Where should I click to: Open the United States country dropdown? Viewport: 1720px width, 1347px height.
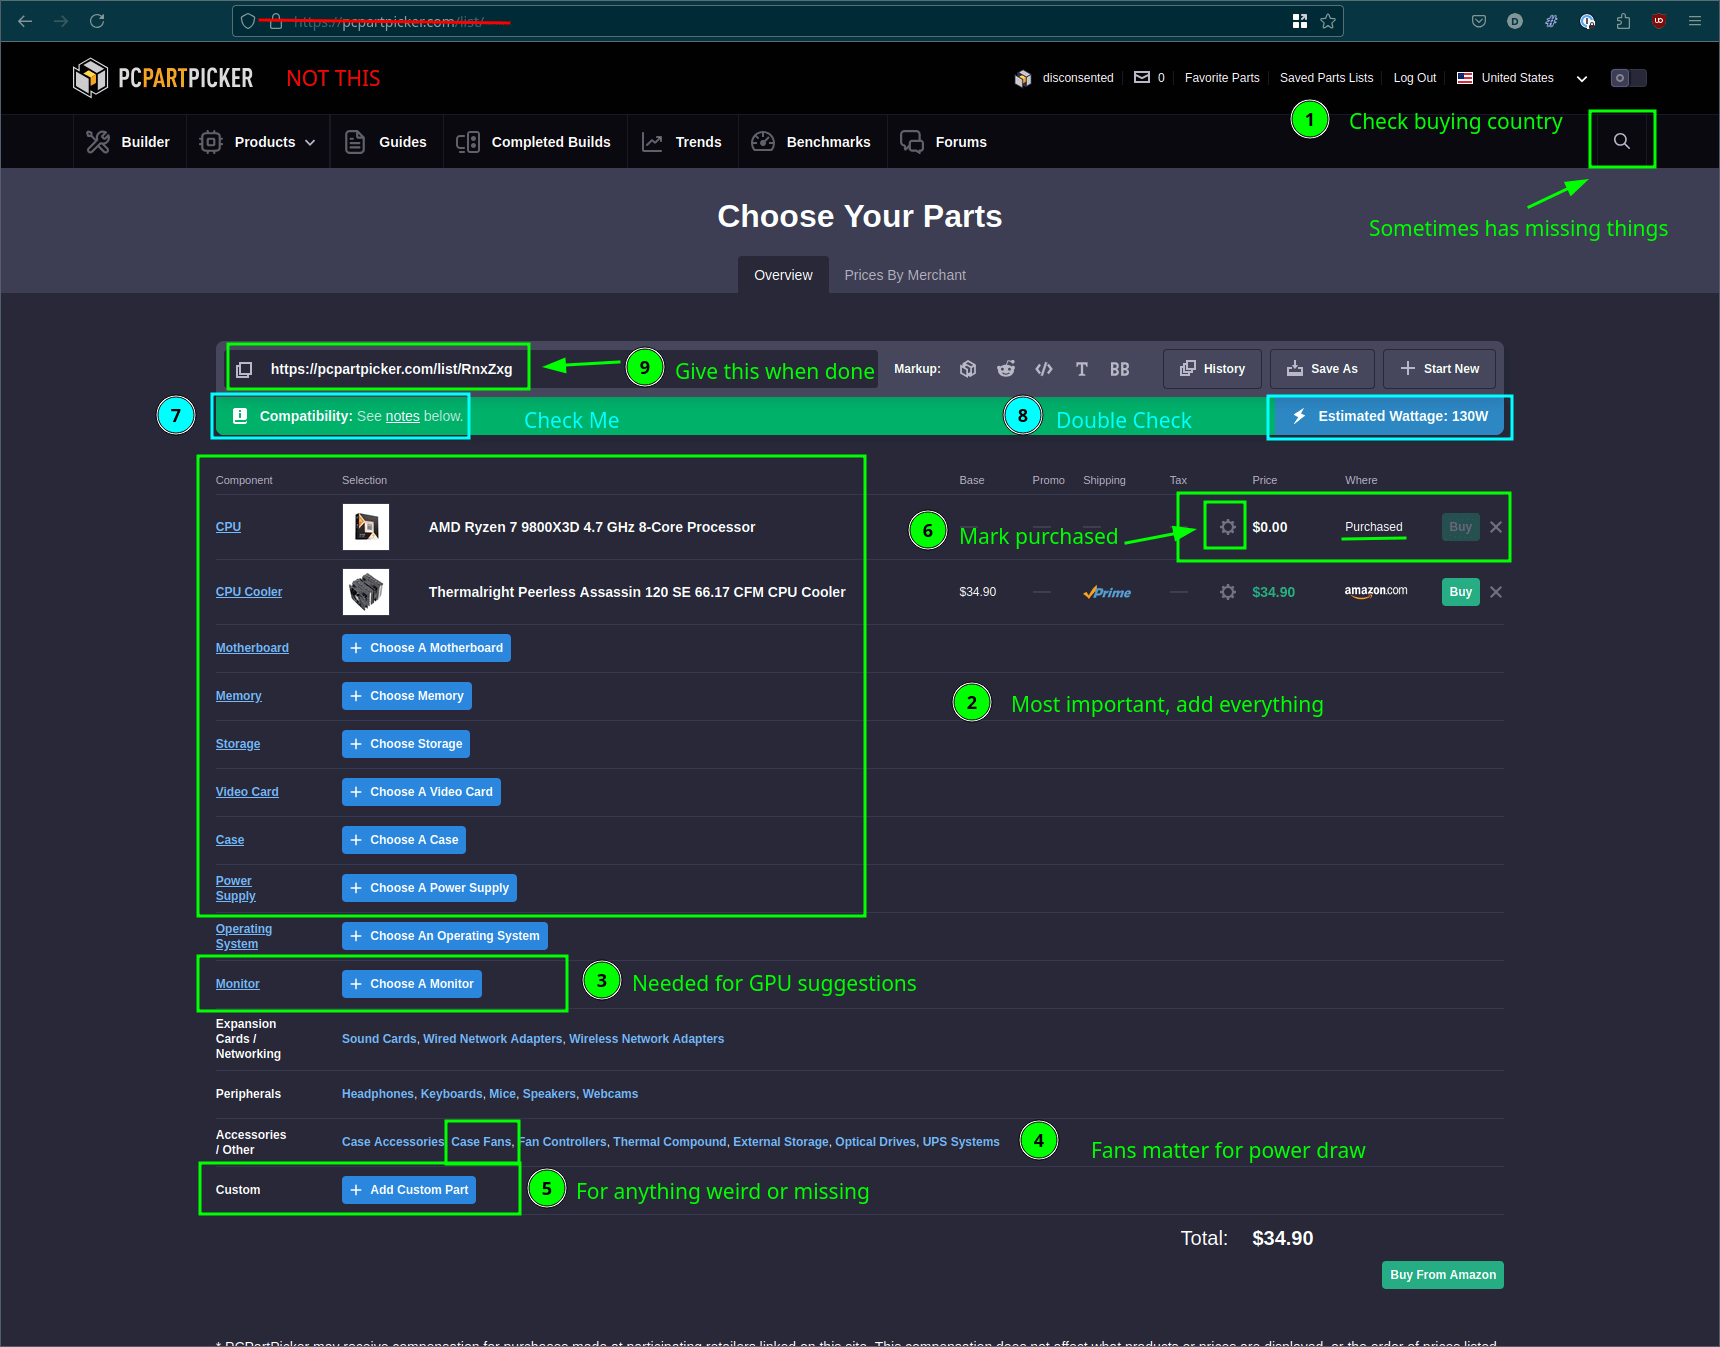[1522, 78]
